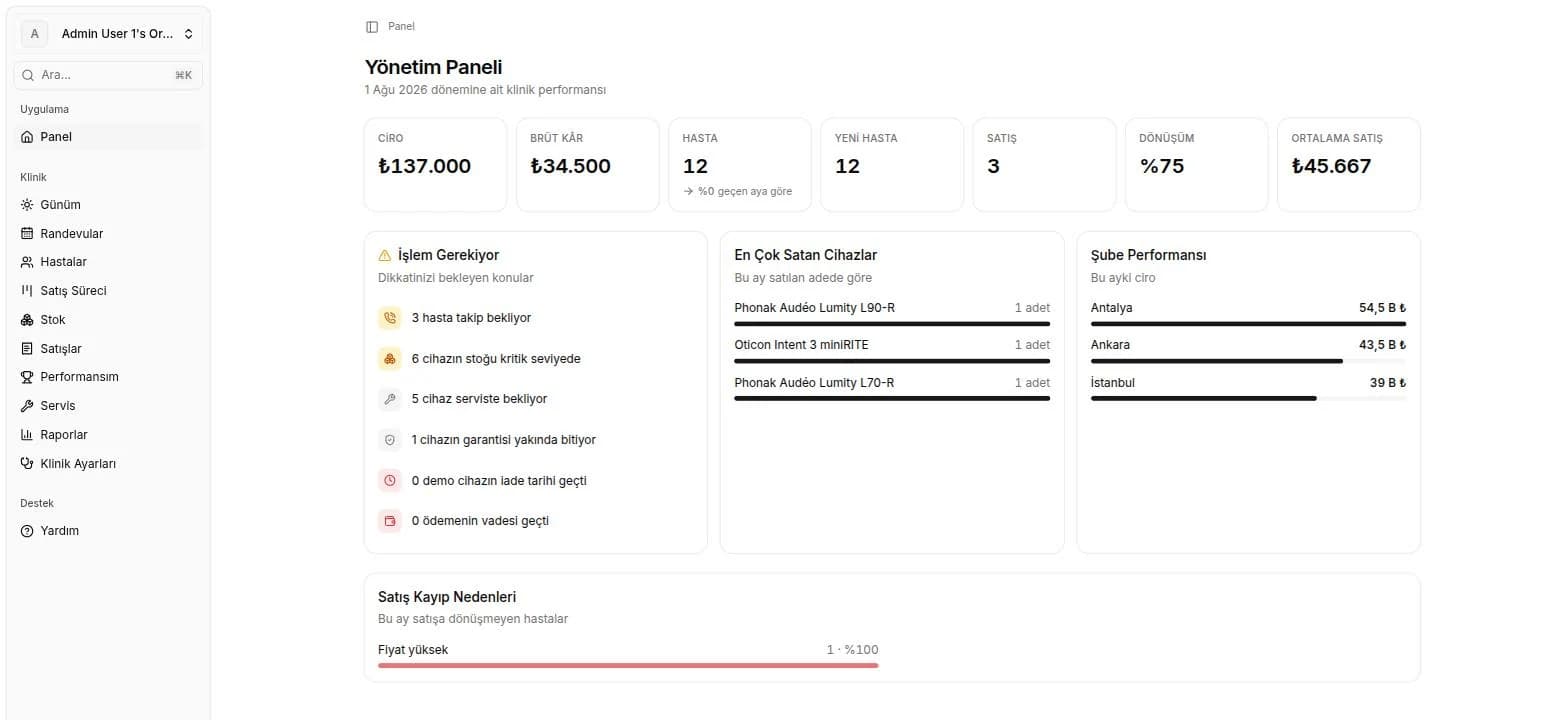Open Satış Süreci page

click(108, 291)
